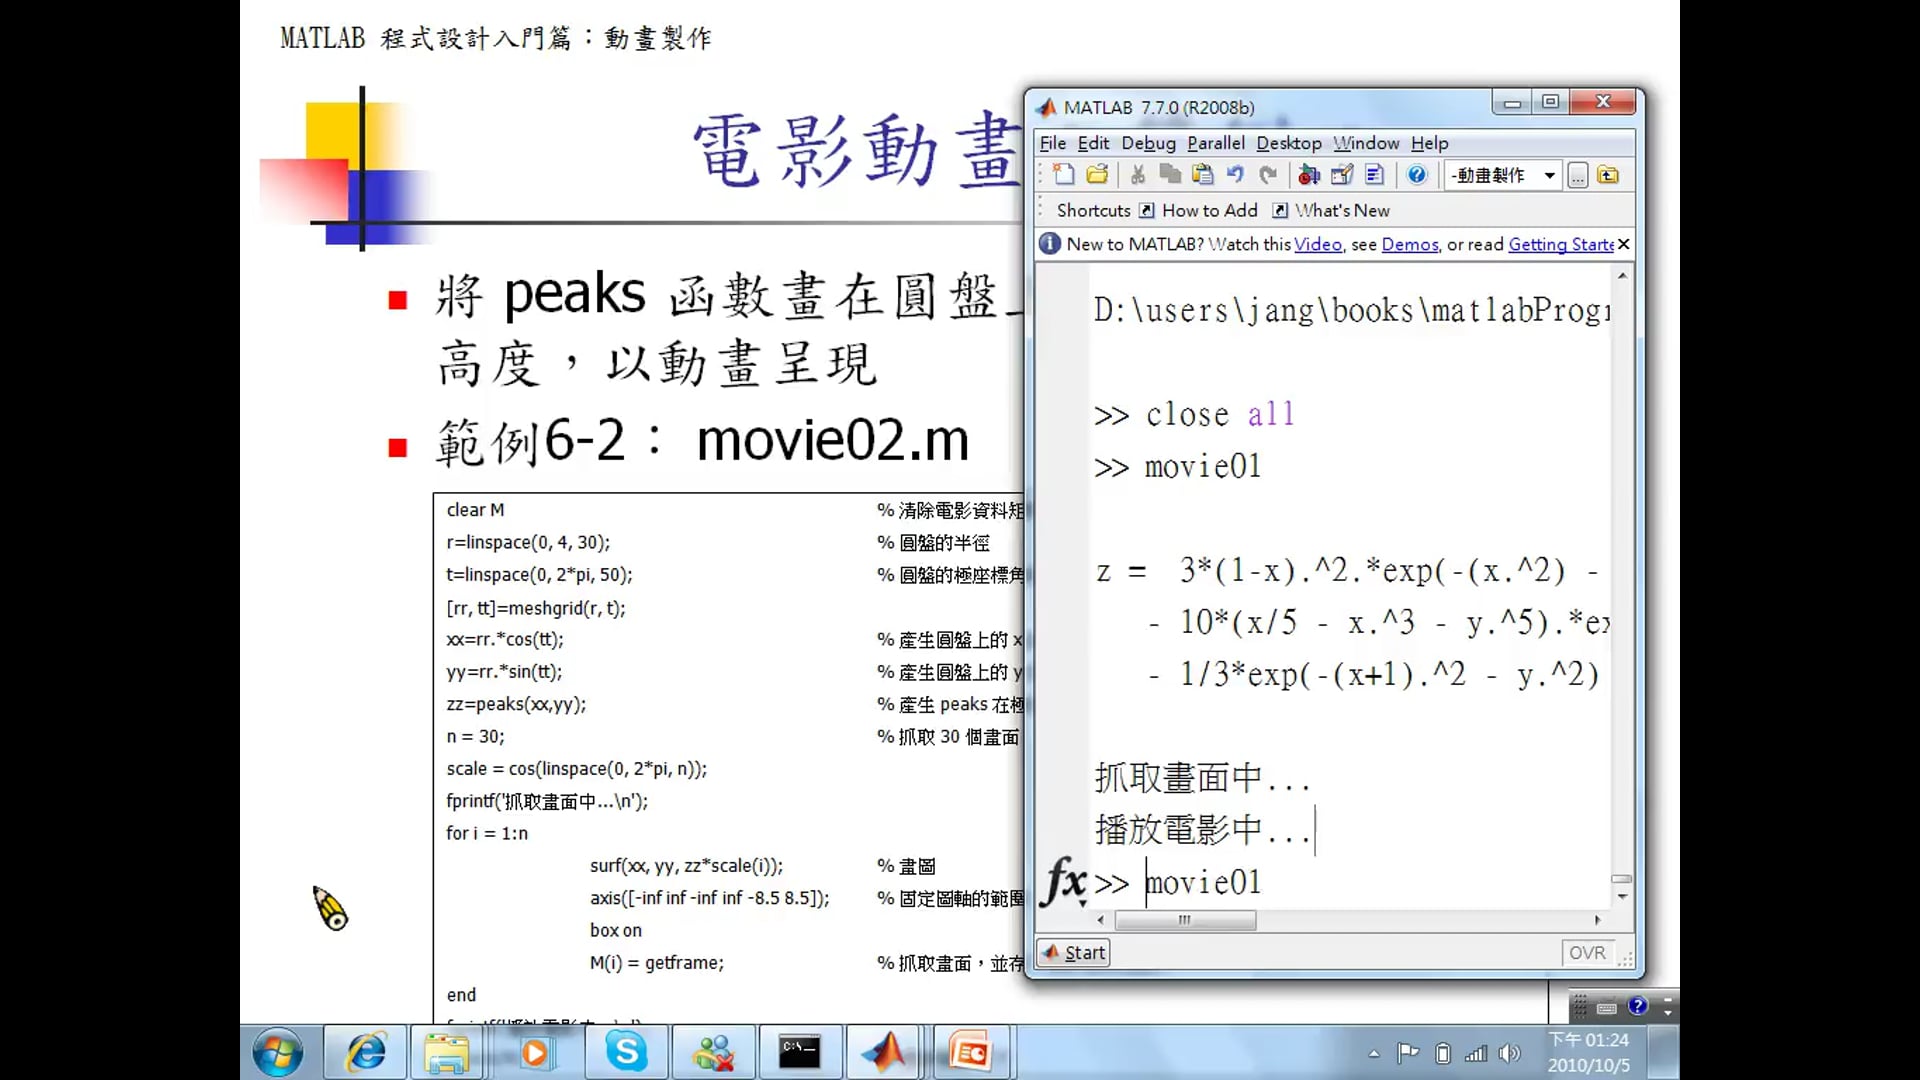Open the Debug menu
Image resolution: width=1920 pixels, height=1080 pixels.
click(1148, 143)
